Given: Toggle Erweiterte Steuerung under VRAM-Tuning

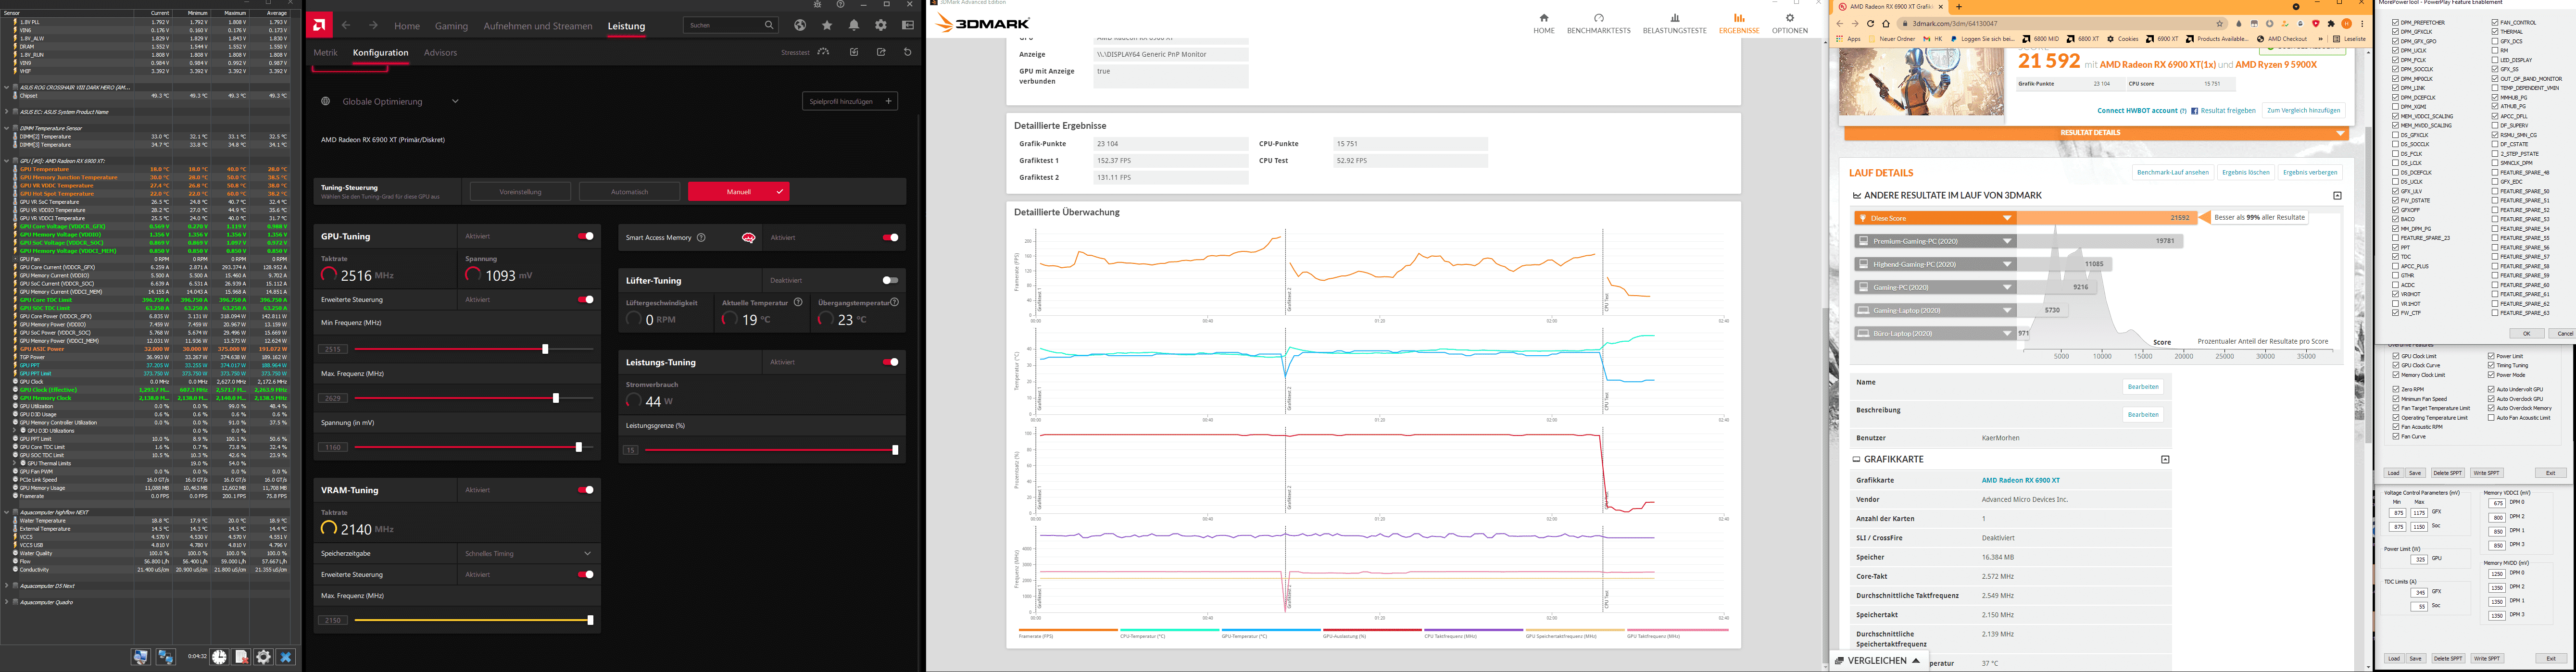Looking at the screenshot, I should pos(586,574).
